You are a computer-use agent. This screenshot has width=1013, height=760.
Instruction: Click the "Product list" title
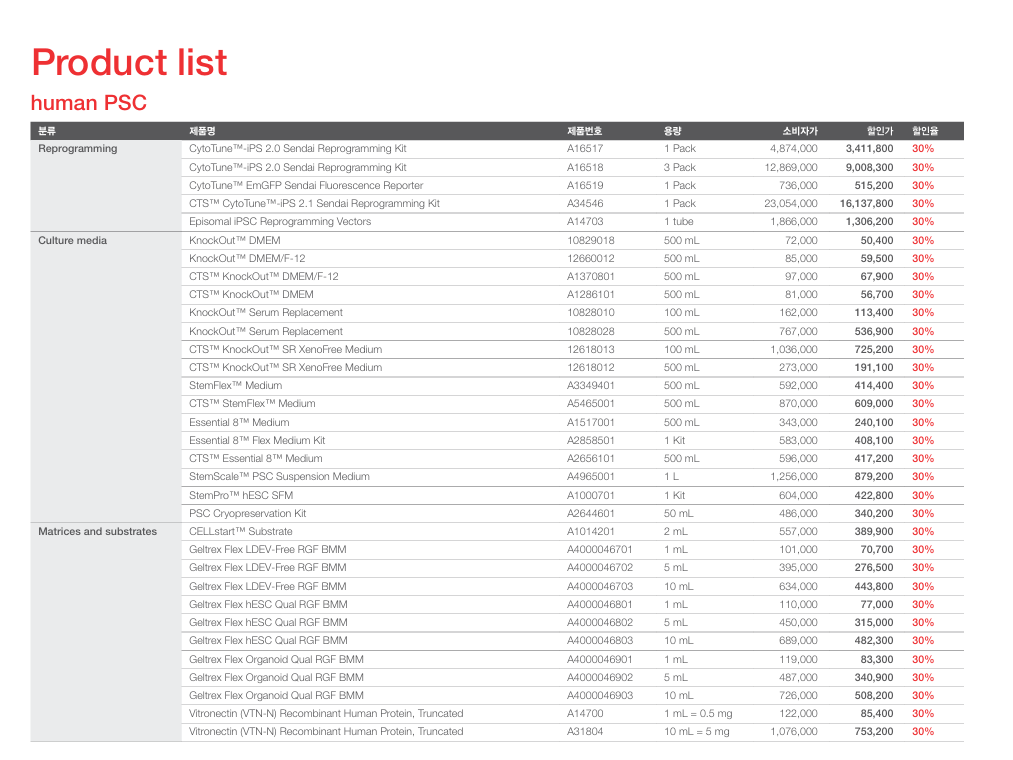[129, 62]
